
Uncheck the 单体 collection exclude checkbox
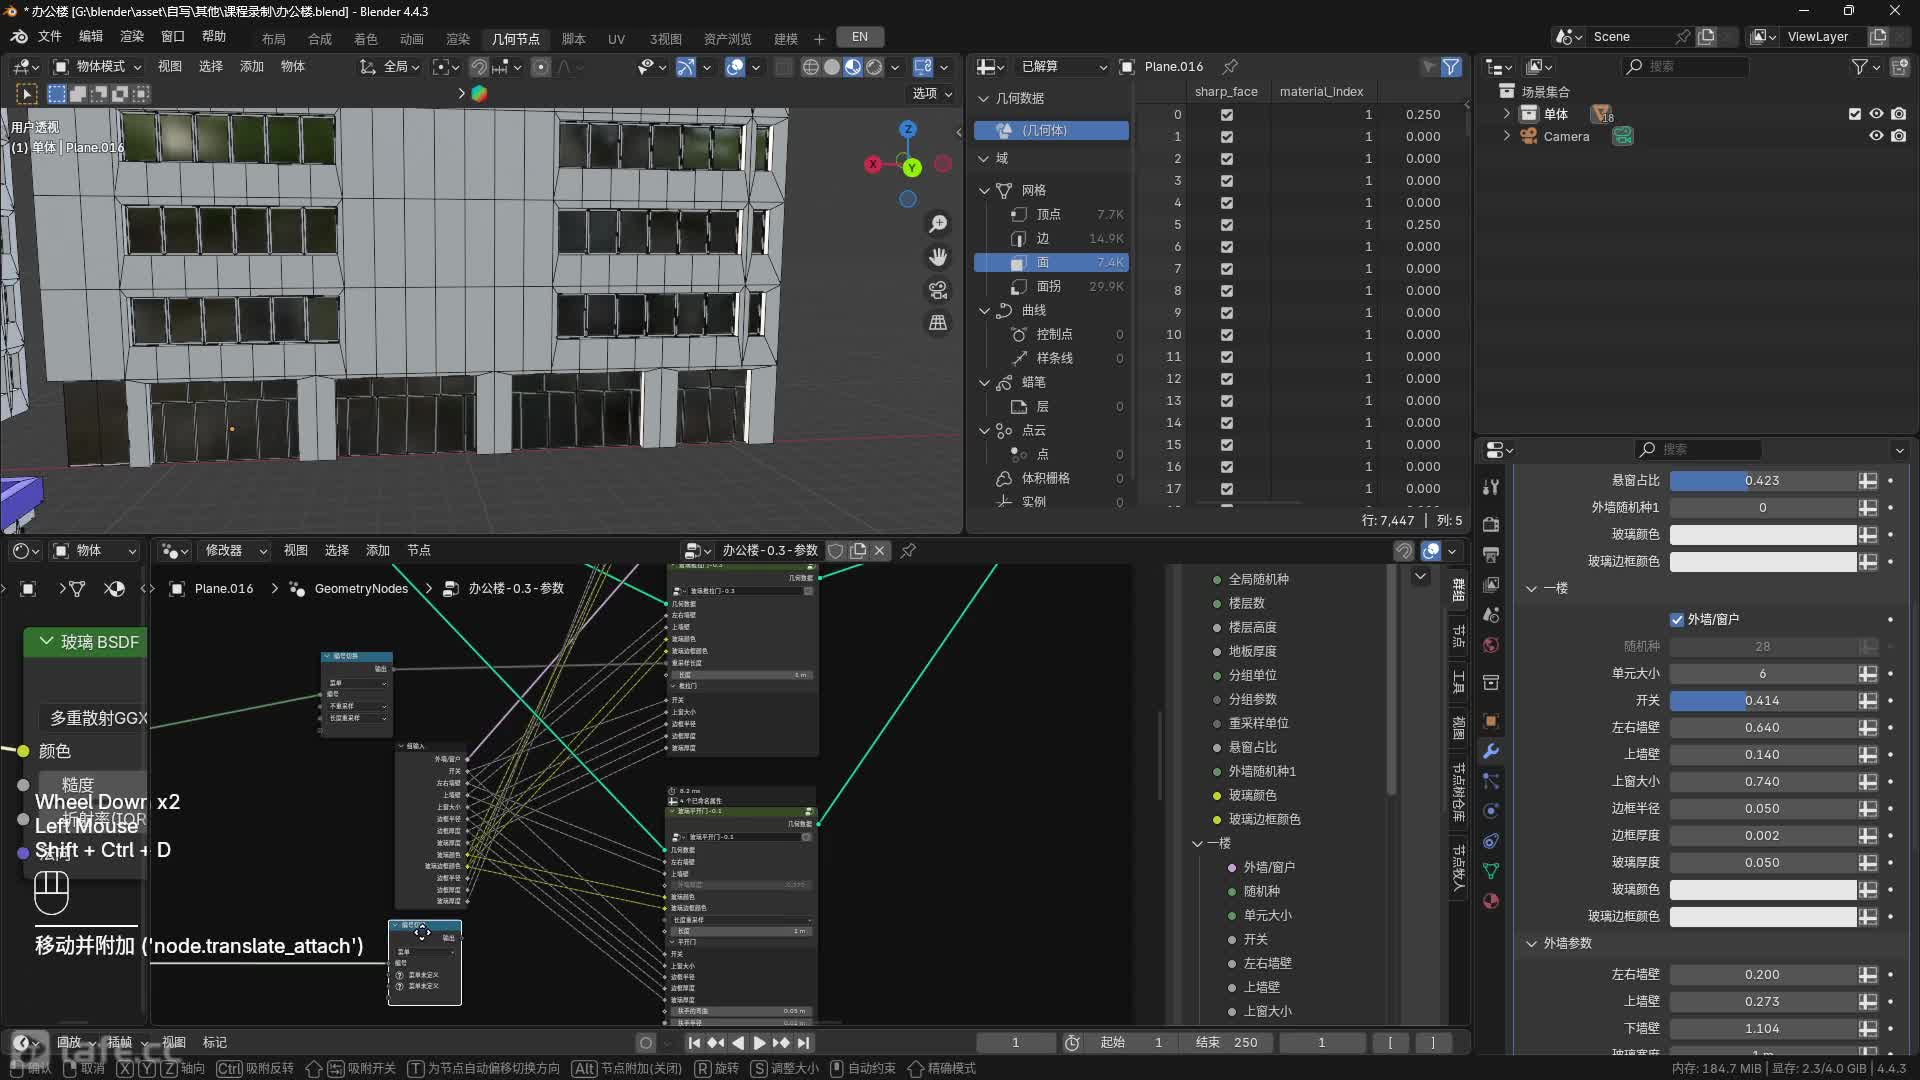(x=1855, y=114)
